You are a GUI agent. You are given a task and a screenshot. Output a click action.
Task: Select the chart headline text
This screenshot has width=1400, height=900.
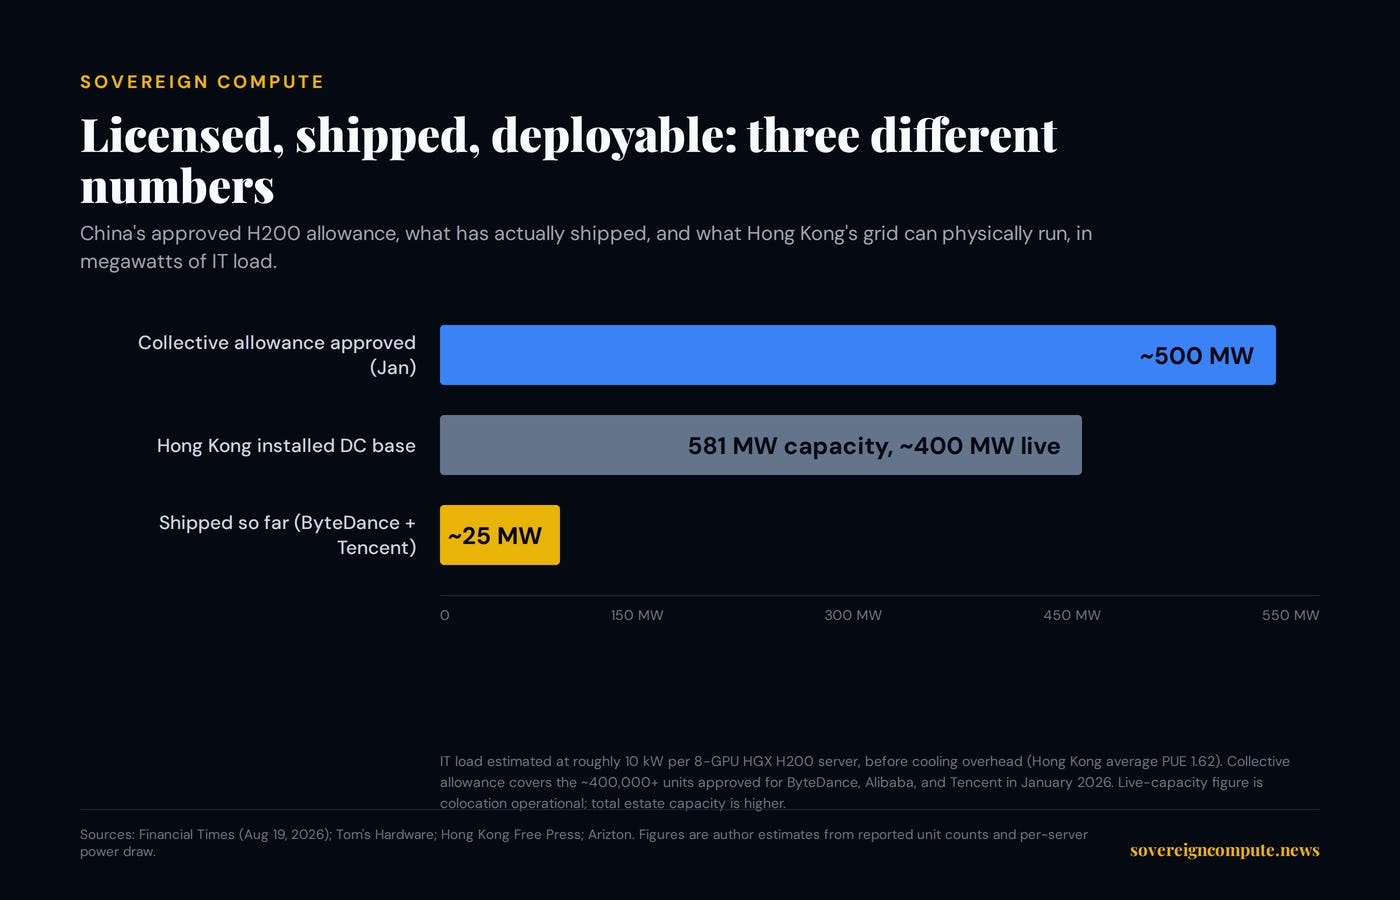568,160
